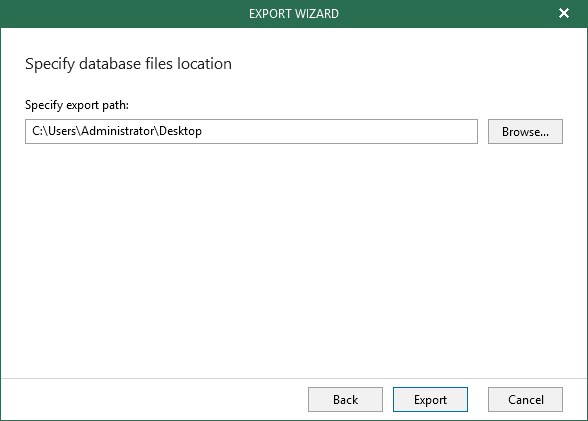Select the Browse... button beside the path box
588x421 pixels.
click(x=525, y=132)
